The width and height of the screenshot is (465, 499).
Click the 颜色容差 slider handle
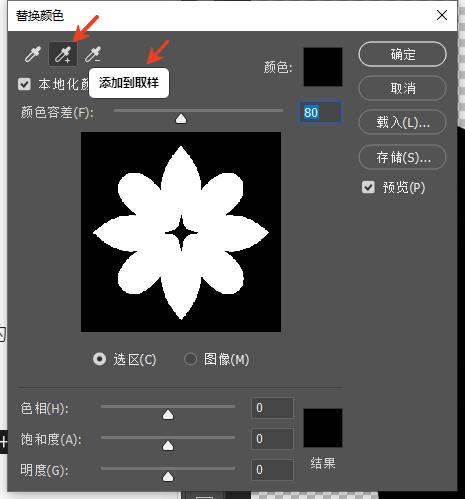[x=181, y=118]
